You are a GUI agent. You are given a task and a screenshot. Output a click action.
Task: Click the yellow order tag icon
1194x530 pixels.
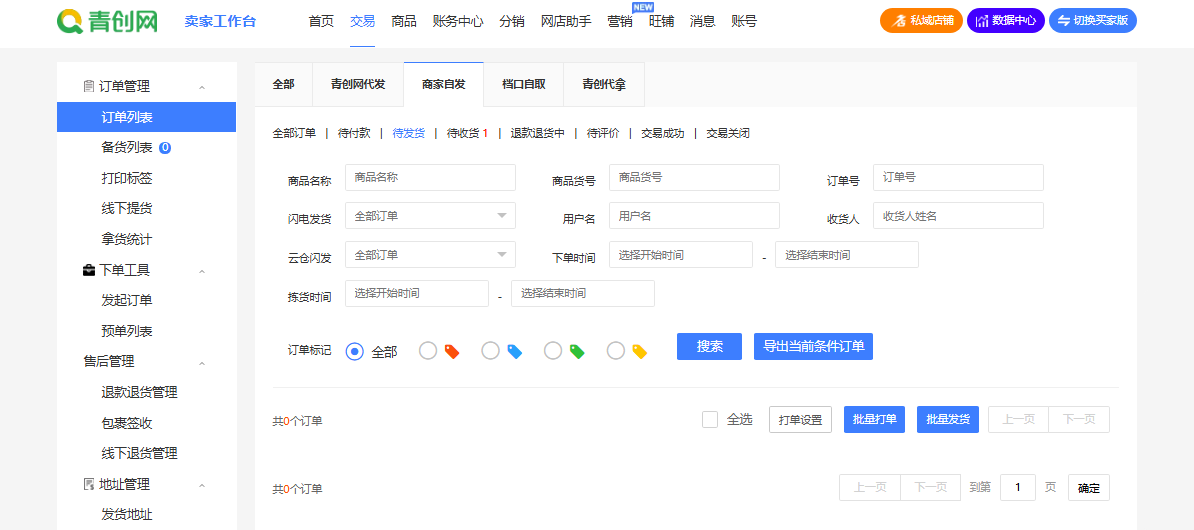tap(640, 351)
